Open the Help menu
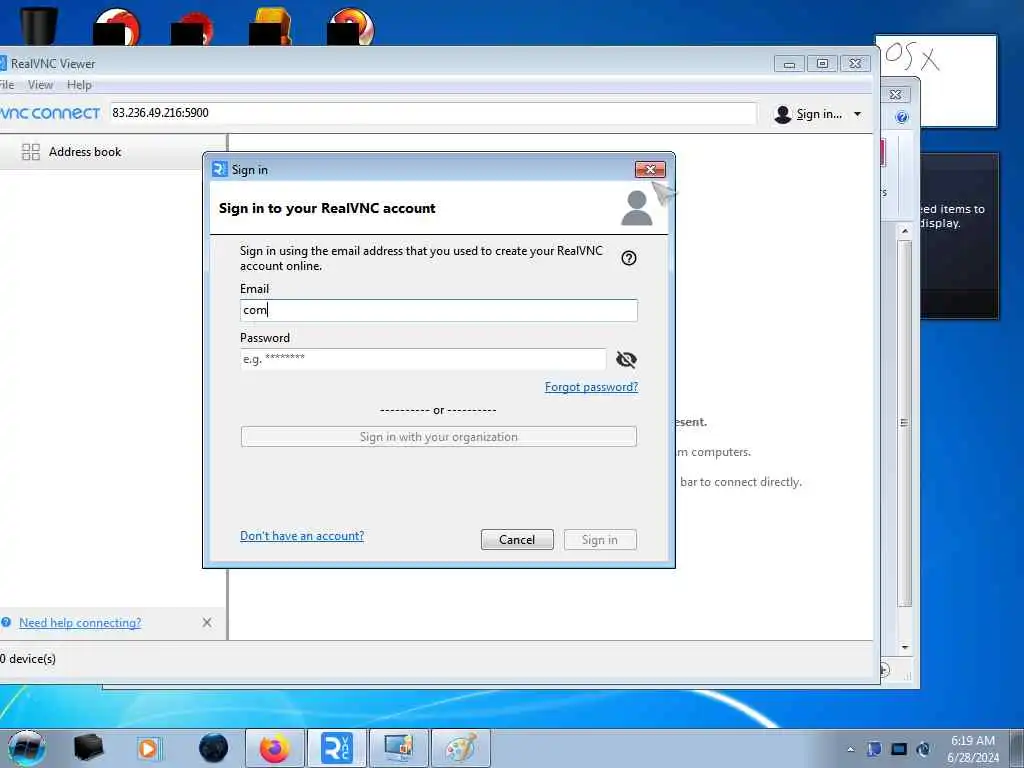 (x=79, y=85)
